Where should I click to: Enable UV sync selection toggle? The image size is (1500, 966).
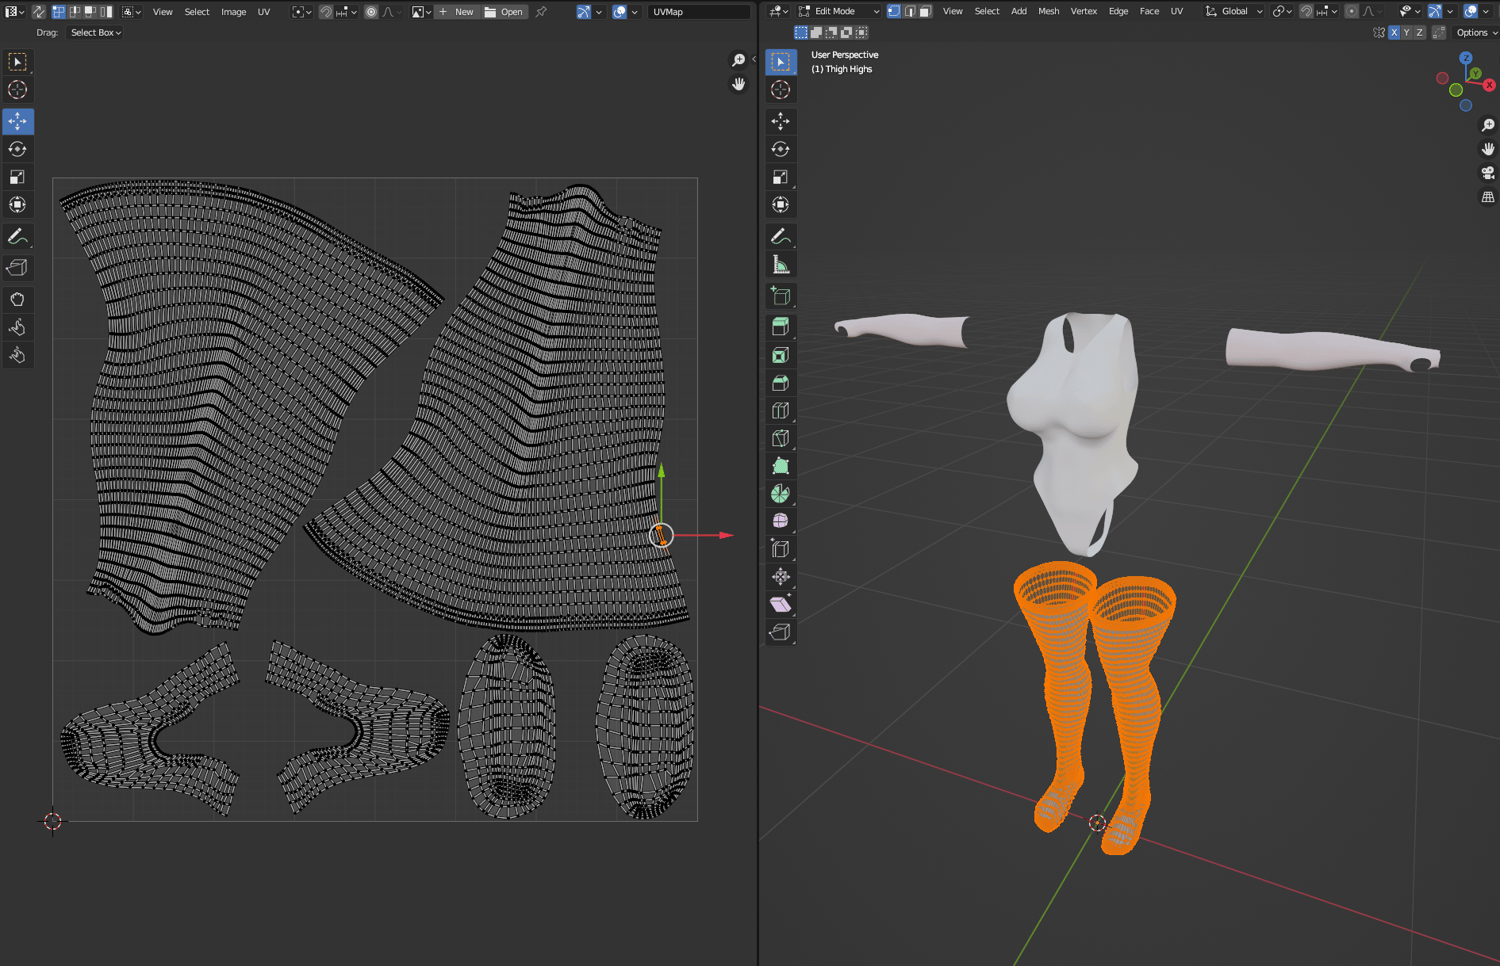tap(38, 12)
